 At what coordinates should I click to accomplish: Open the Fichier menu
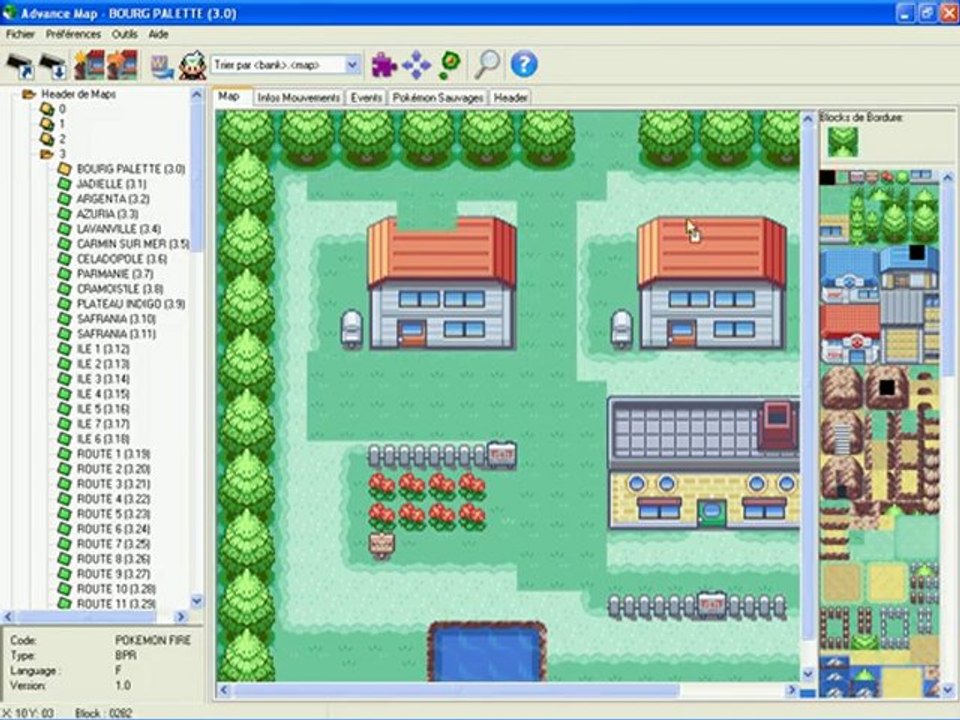(x=20, y=34)
